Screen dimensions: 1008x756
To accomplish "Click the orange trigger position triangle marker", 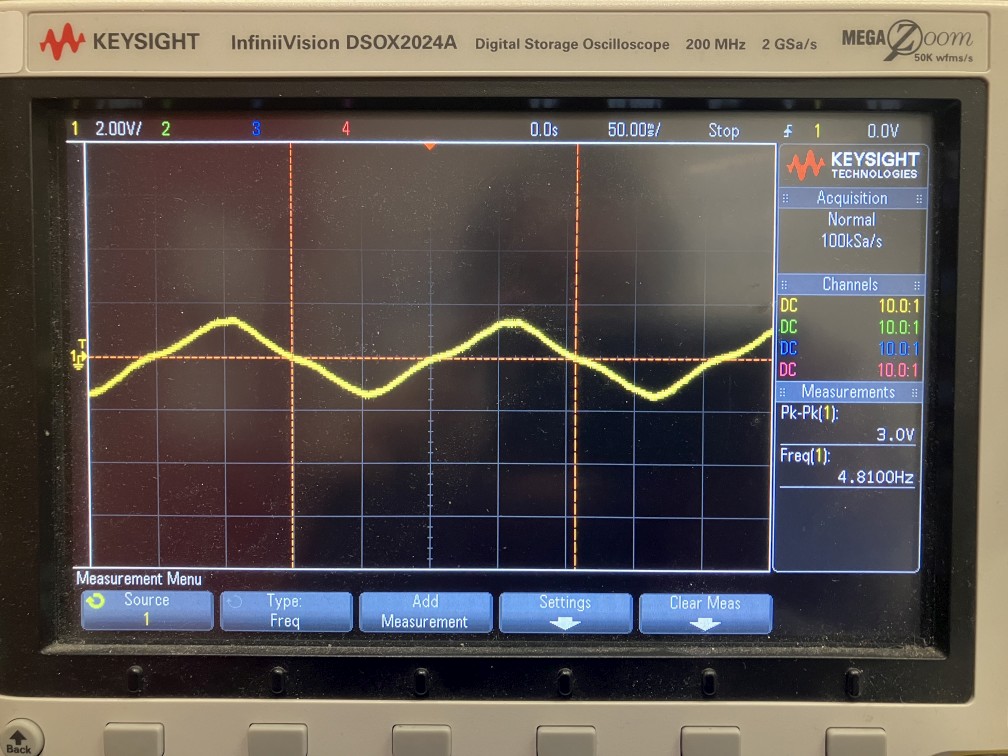I will pyautogui.click(x=429, y=146).
